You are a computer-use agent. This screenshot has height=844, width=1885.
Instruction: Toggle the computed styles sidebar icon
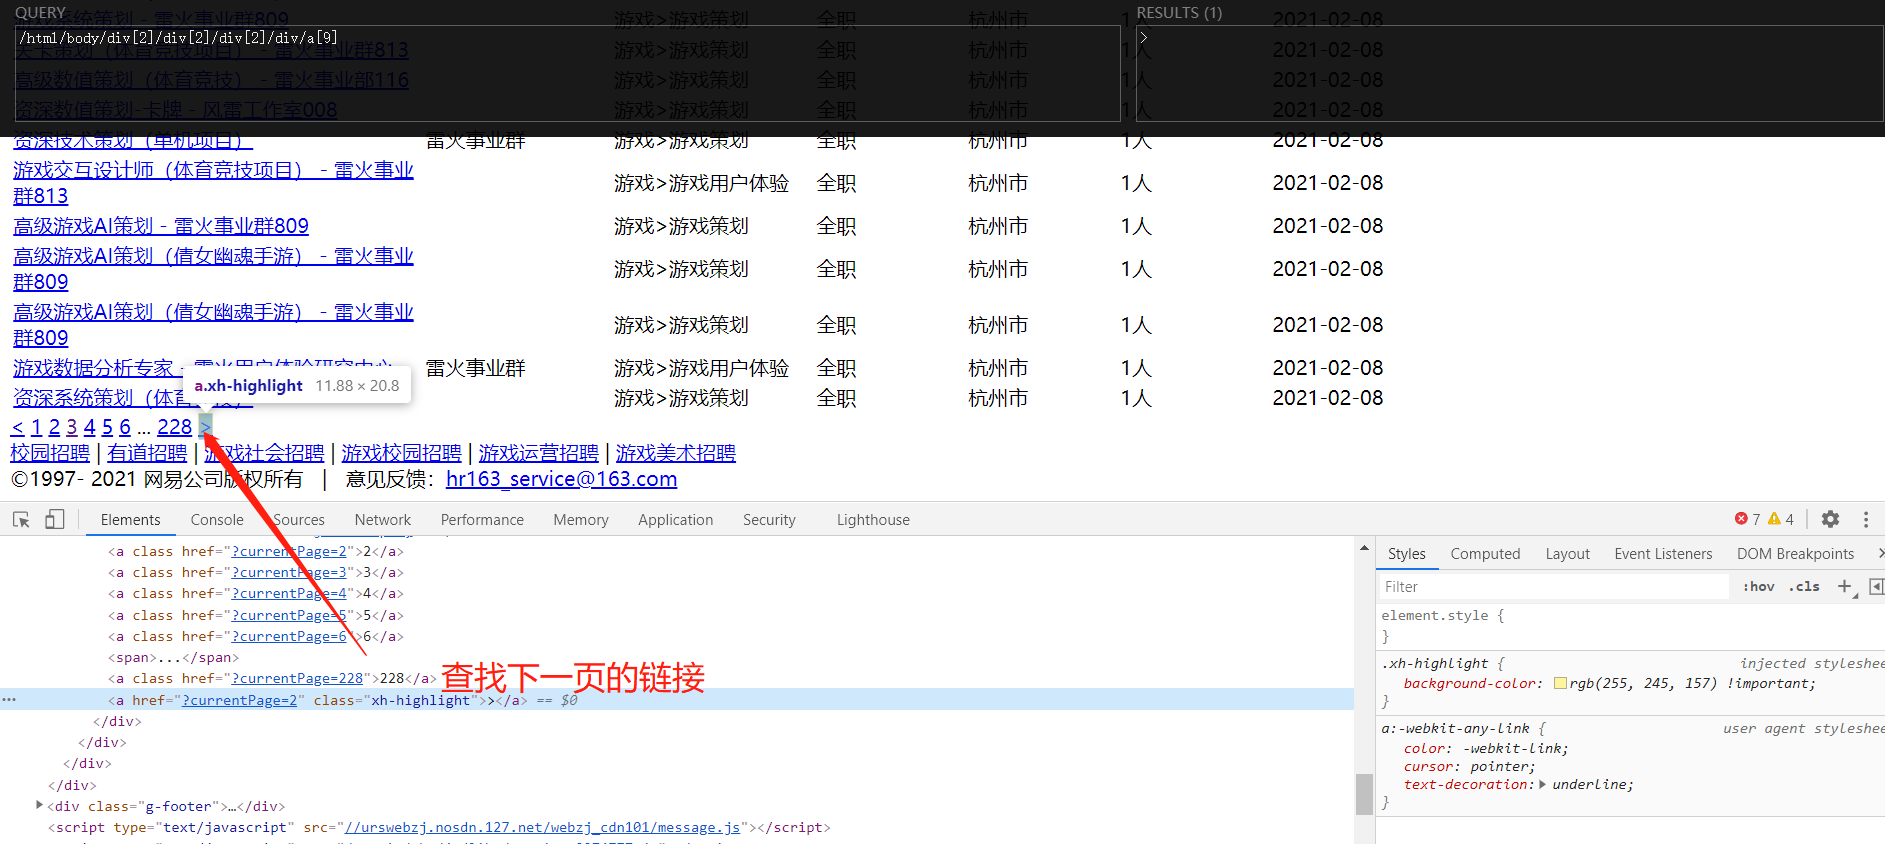(x=1876, y=587)
